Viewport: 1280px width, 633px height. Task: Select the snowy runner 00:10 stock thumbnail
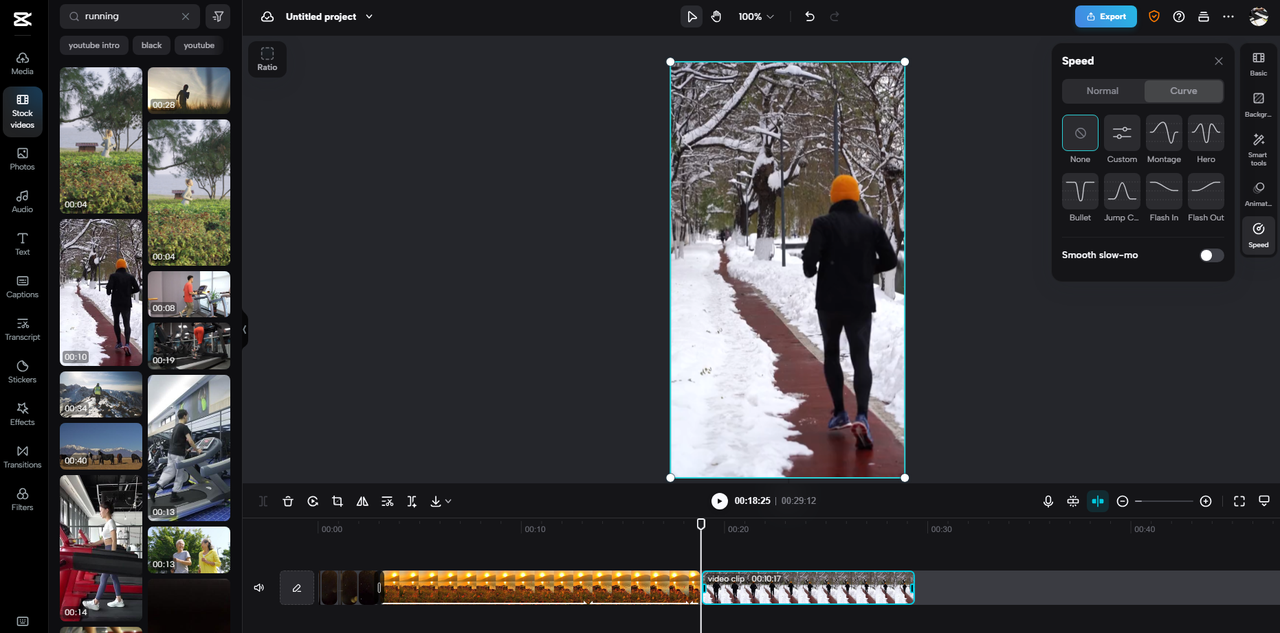pos(101,292)
